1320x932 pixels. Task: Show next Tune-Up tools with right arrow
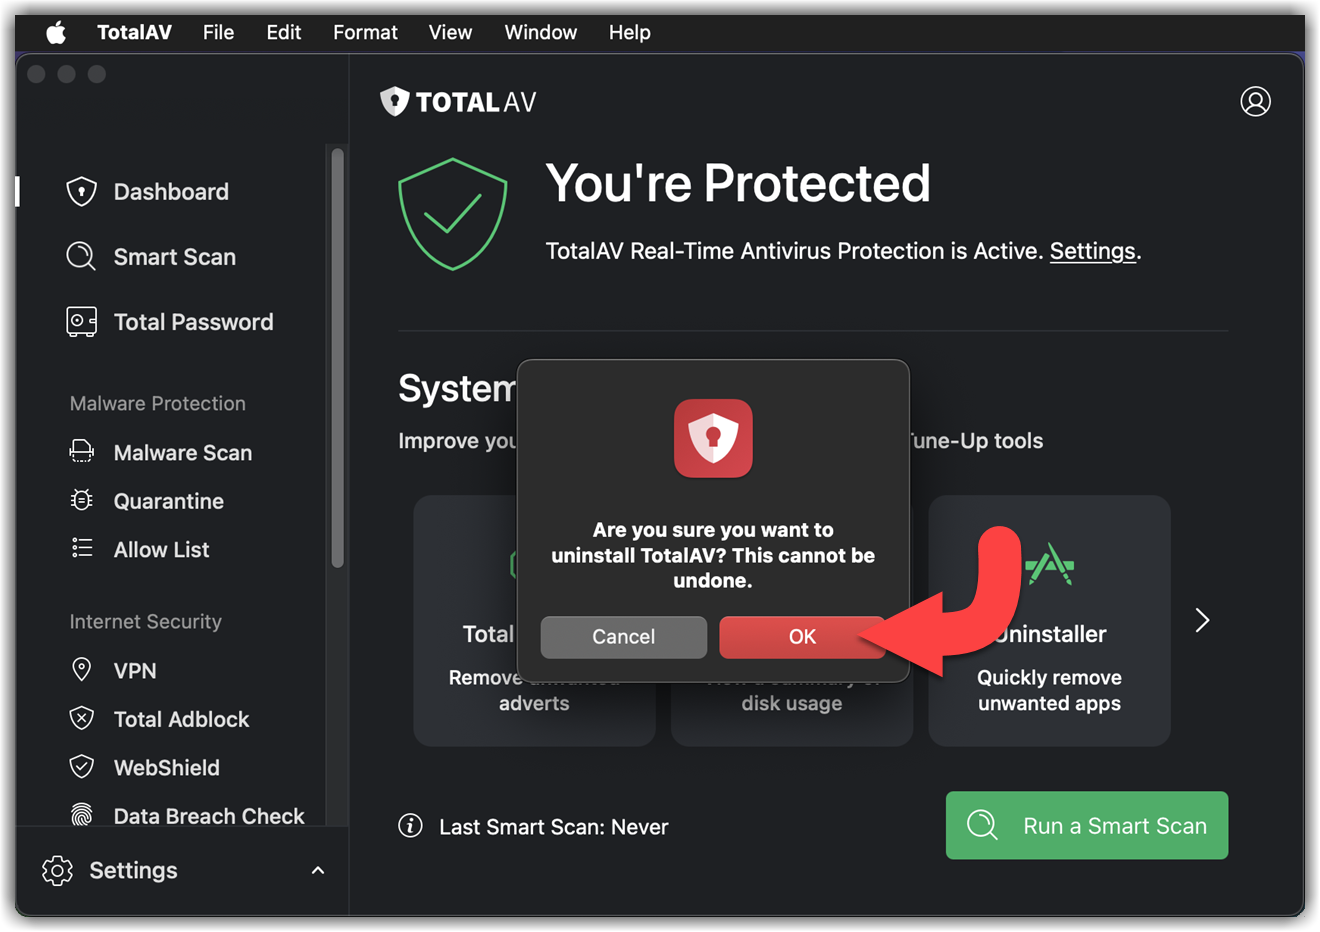(x=1202, y=621)
